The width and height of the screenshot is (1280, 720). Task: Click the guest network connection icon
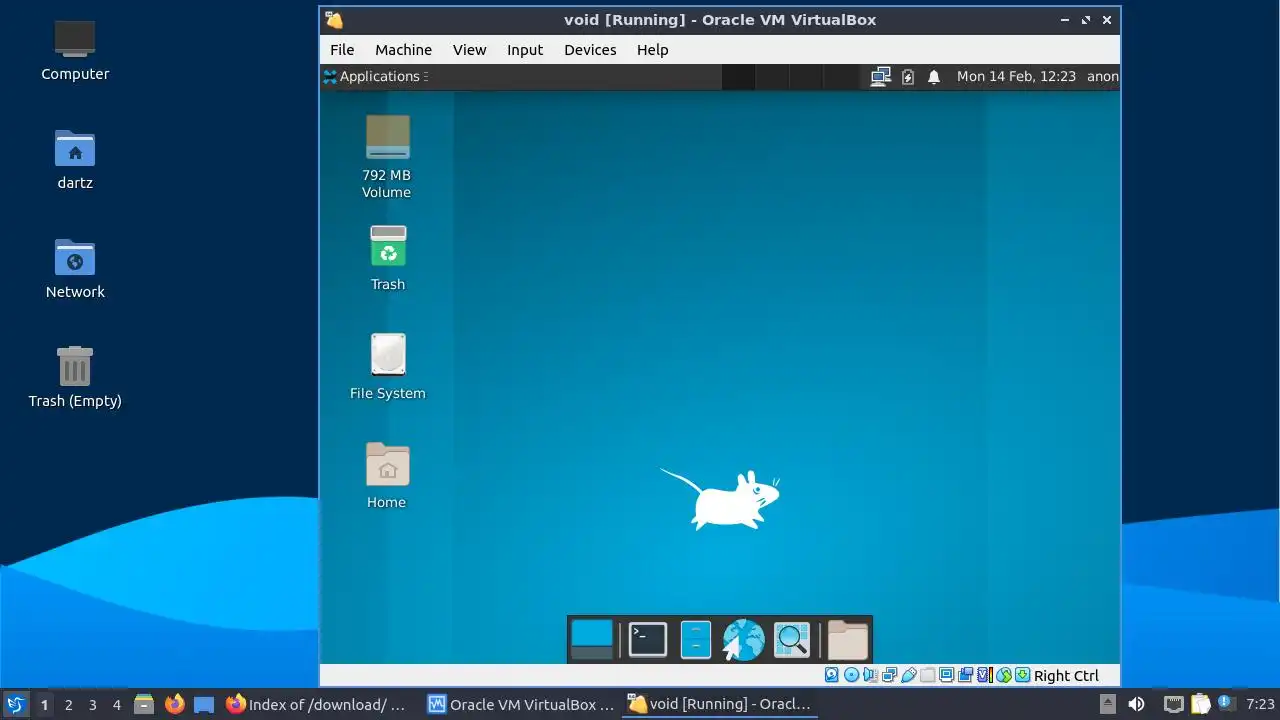click(x=880, y=76)
